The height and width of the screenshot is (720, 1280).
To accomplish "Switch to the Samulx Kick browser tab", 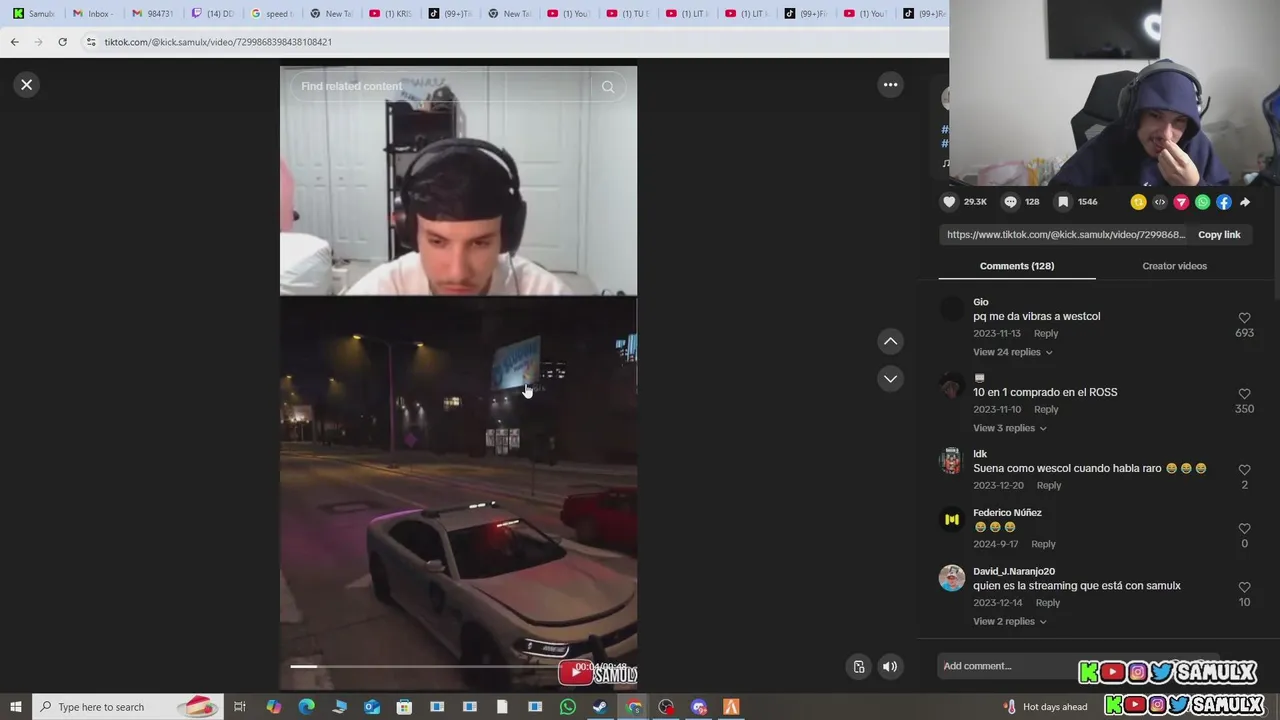I will 34,14.
